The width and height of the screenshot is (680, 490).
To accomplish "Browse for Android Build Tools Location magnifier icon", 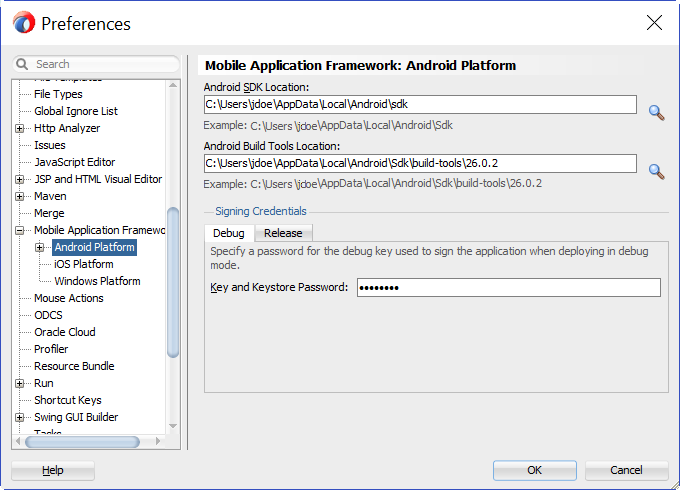I will [x=657, y=172].
